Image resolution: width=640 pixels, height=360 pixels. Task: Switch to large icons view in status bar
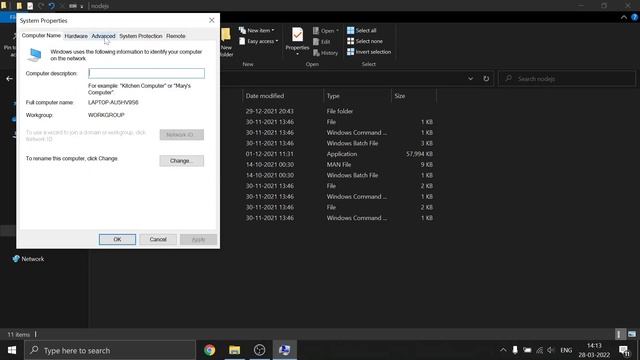point(632,334)
